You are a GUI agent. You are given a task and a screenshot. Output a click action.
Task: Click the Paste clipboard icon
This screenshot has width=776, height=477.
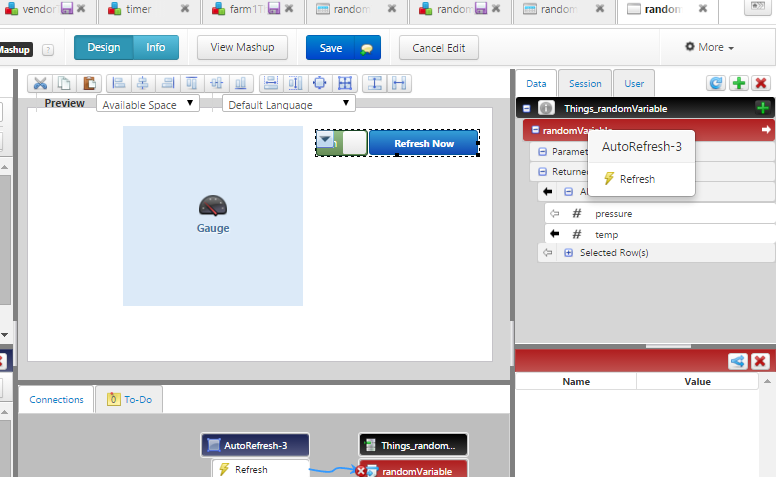(x=89, y=83)
